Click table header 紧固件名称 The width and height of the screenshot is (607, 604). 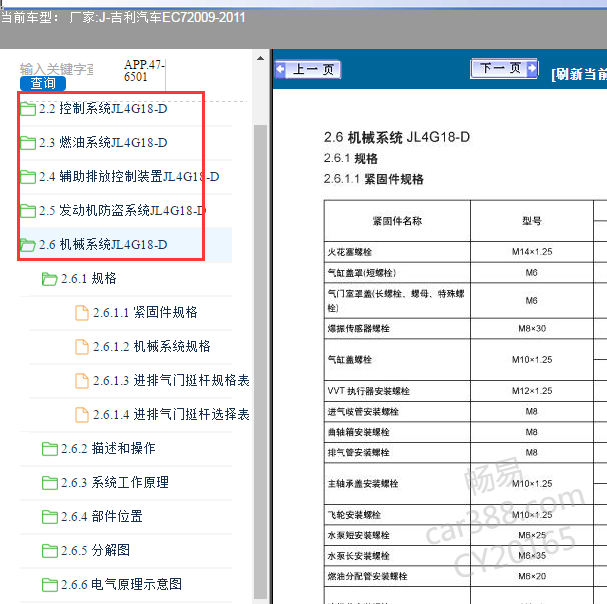[x=397, y=221]
